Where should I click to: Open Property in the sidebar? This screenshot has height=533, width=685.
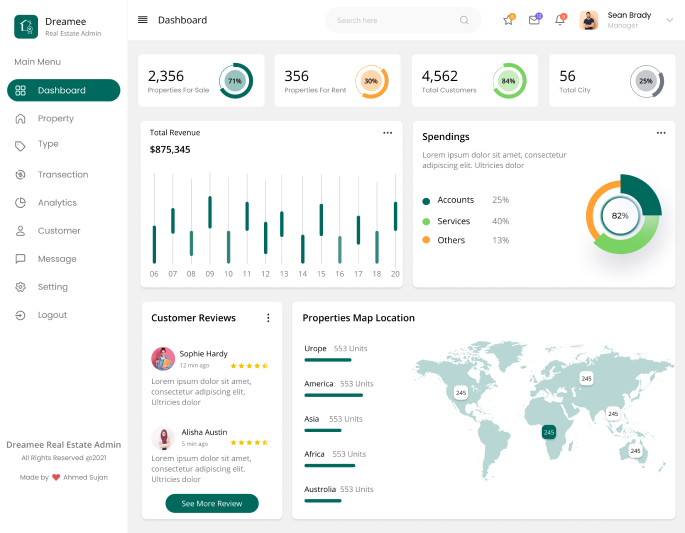[55, 118]
